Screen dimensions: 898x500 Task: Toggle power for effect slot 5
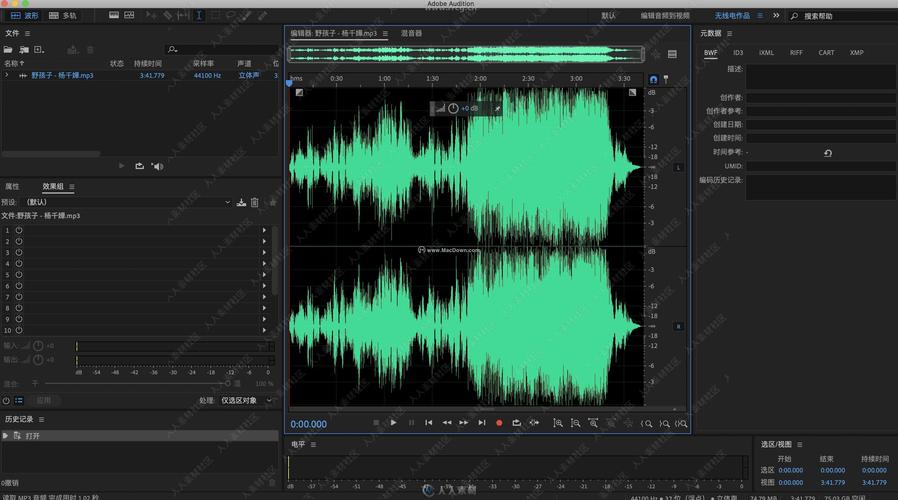tap(18, 275)
